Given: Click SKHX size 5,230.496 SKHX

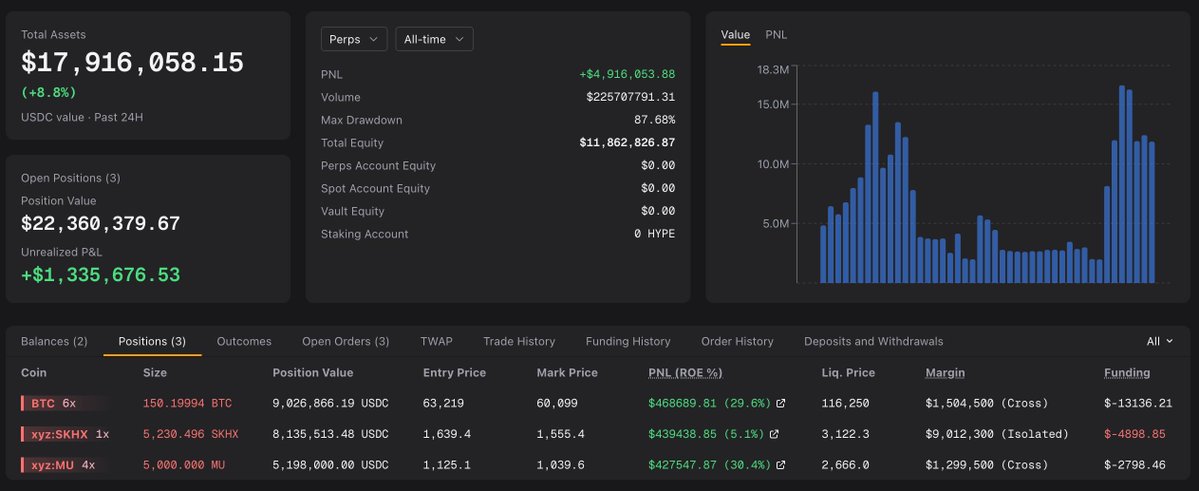Looking at the screenshot, I should [x=190, y=434].
